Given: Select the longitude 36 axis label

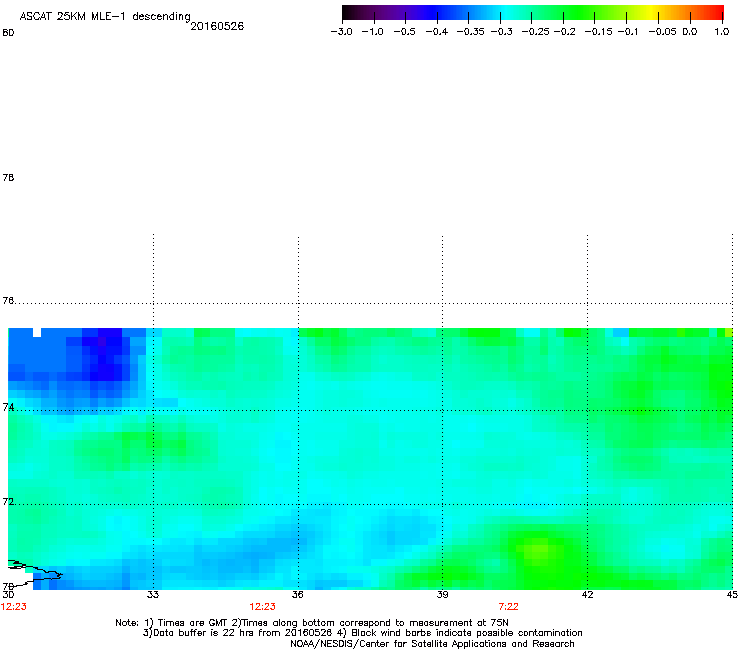Looking at the screenshot, I should 297,595.
